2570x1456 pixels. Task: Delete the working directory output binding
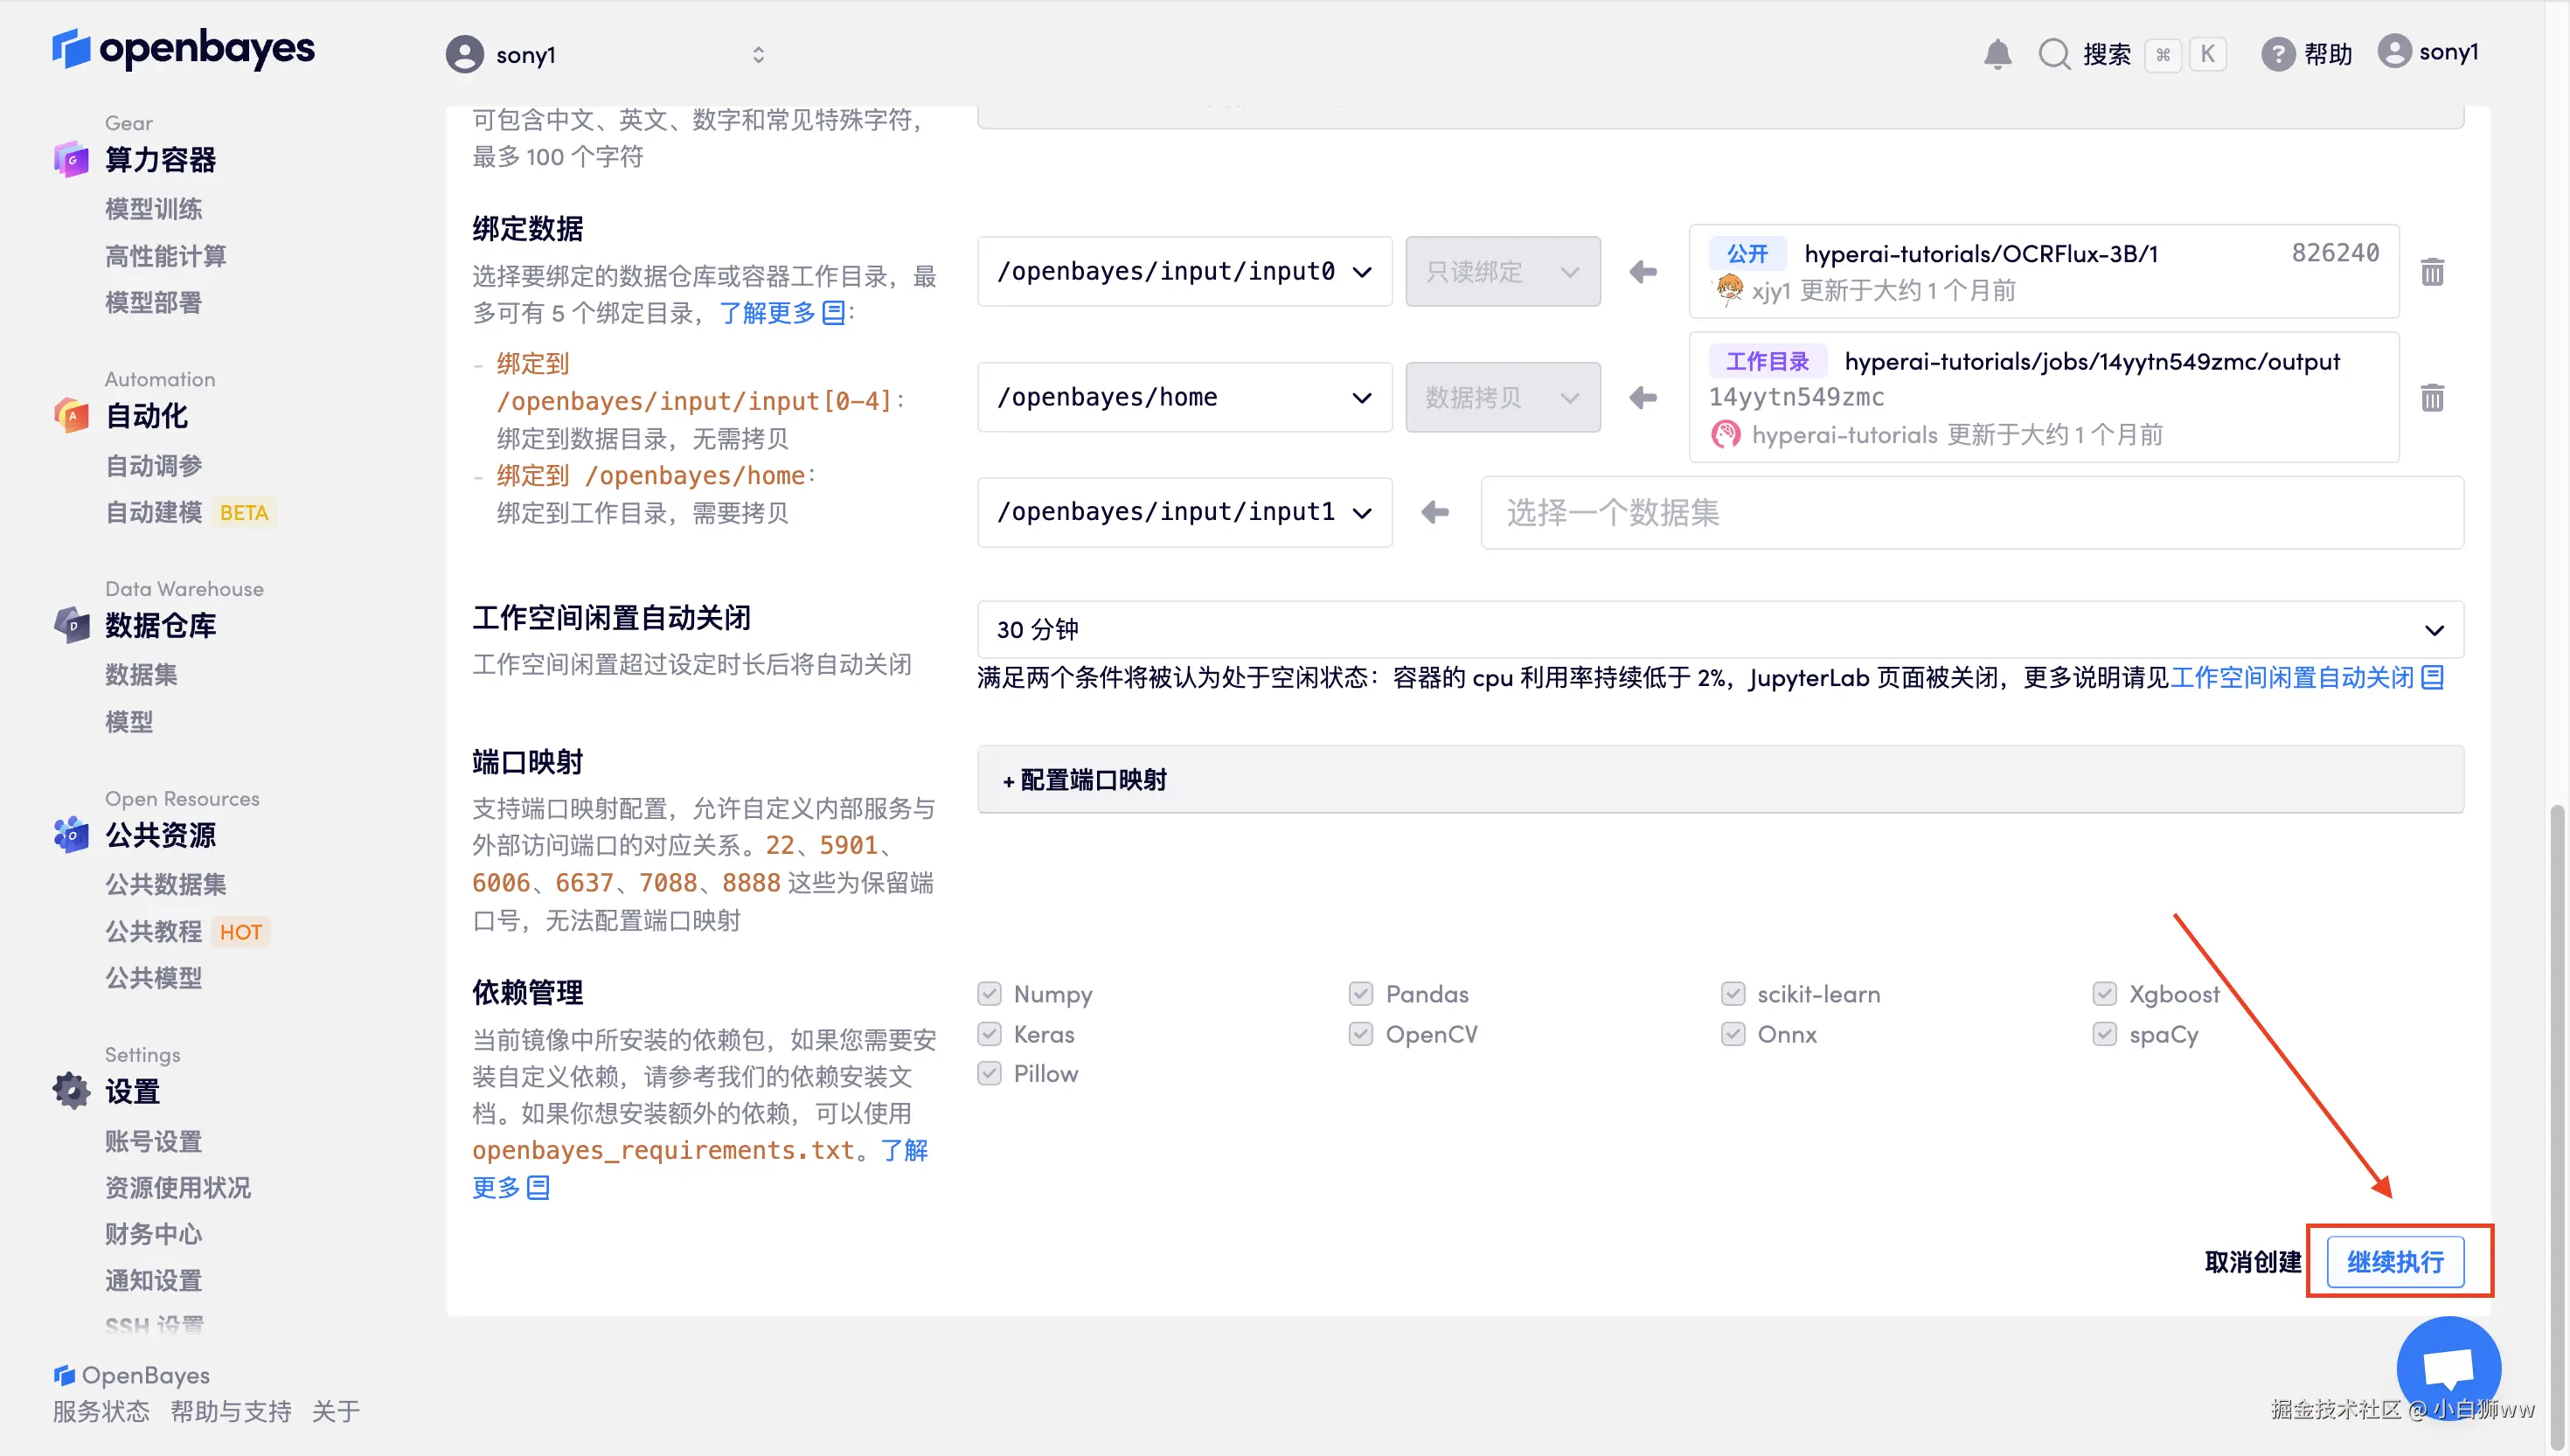[x=2432, y=398]
